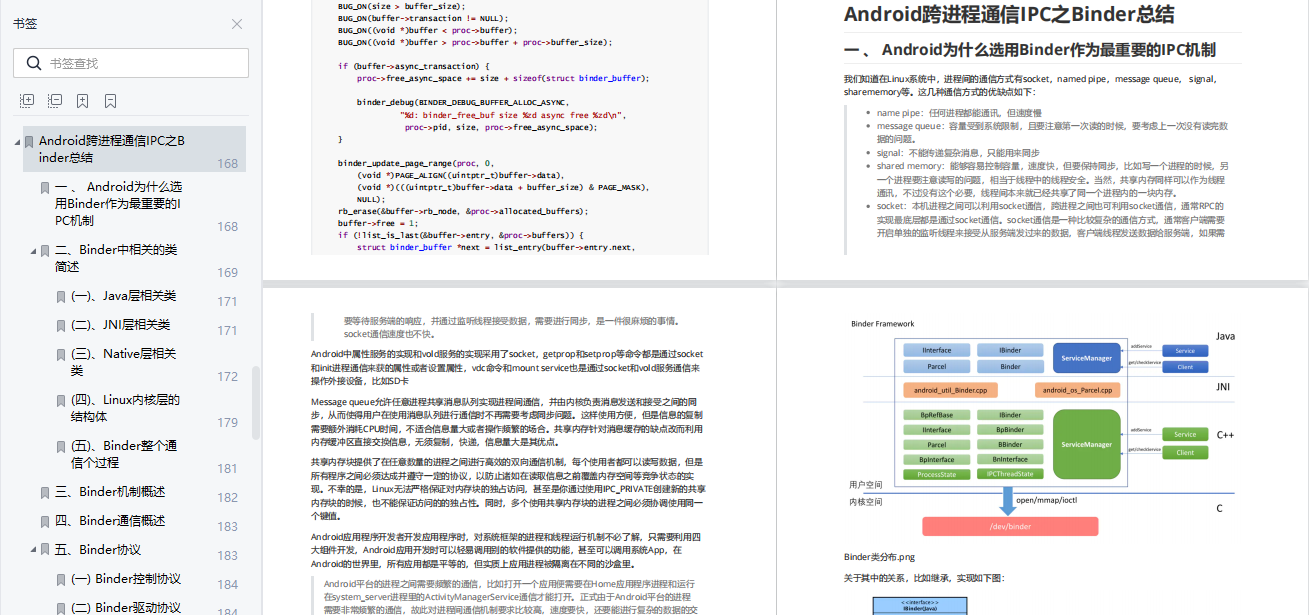
Task: Click page number 179 in bookmark list
Action: coord(227,423)
